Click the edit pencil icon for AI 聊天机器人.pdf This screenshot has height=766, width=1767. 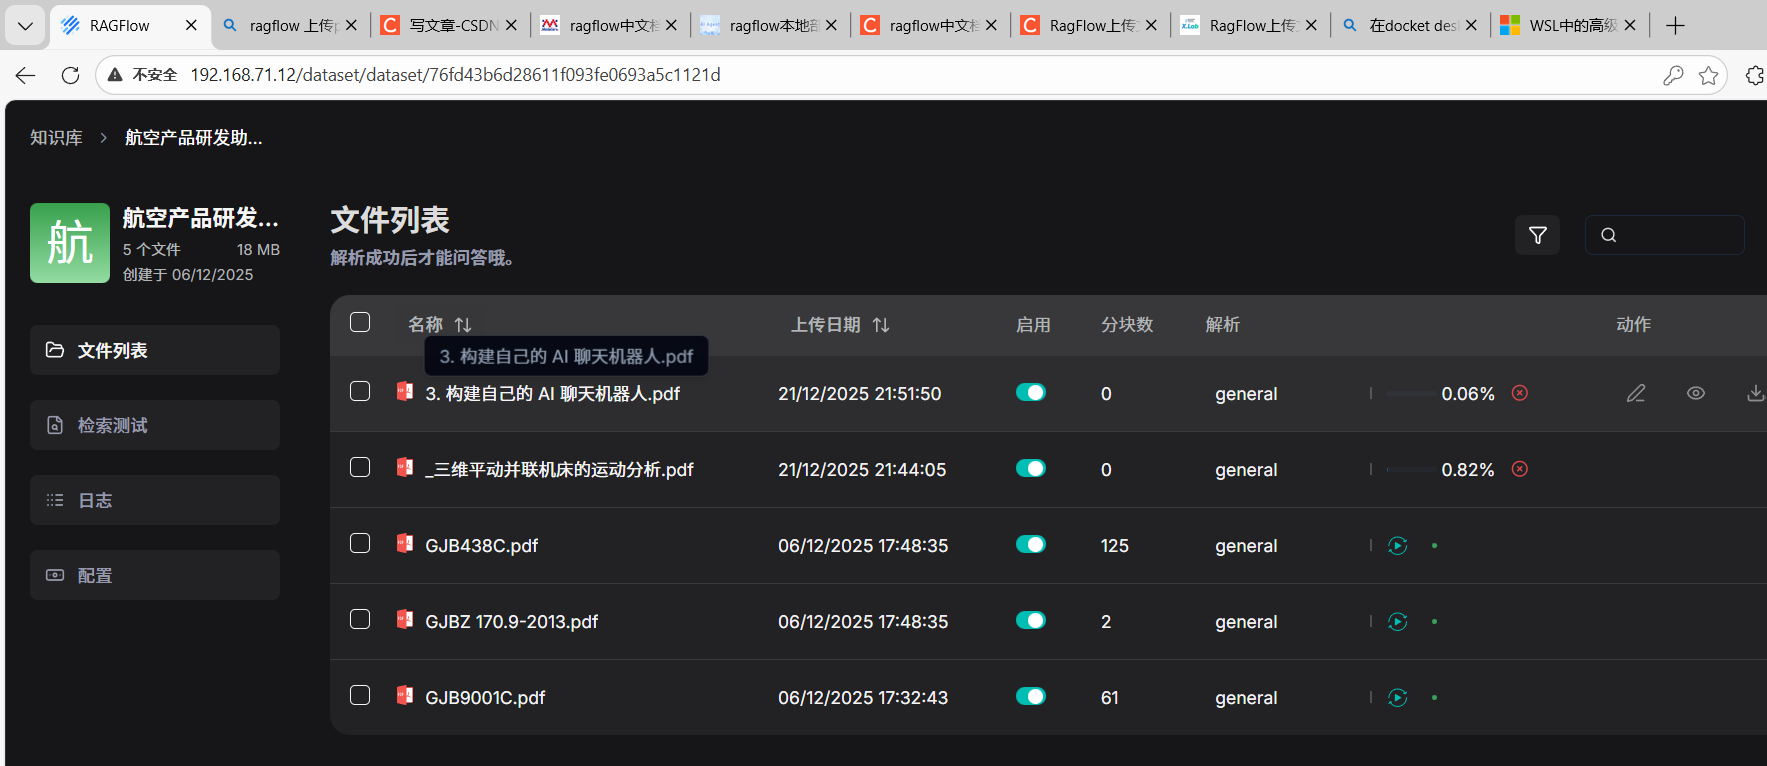(1636, 393)
